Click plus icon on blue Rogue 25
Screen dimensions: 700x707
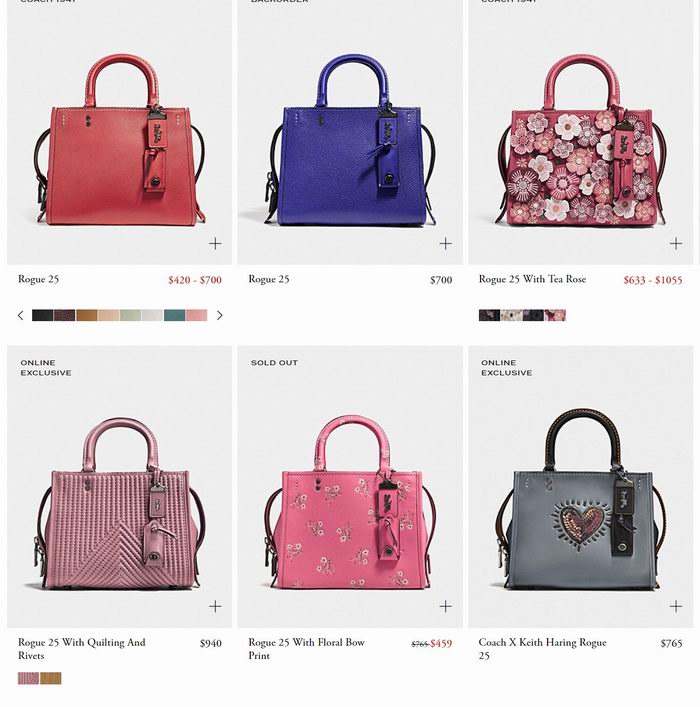pyautogui.click(x=446, y=243)
